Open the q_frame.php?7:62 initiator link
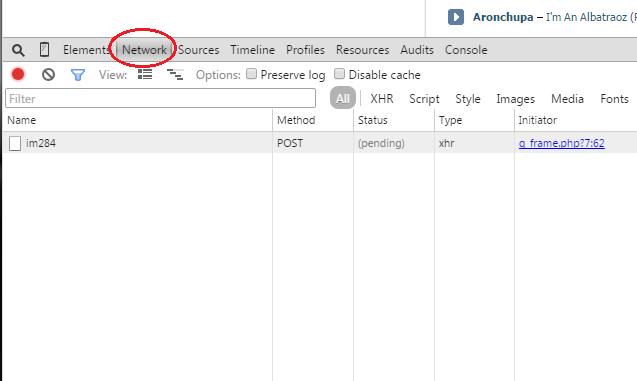Viewport: 637px width, 381px height. coord(561,143)
